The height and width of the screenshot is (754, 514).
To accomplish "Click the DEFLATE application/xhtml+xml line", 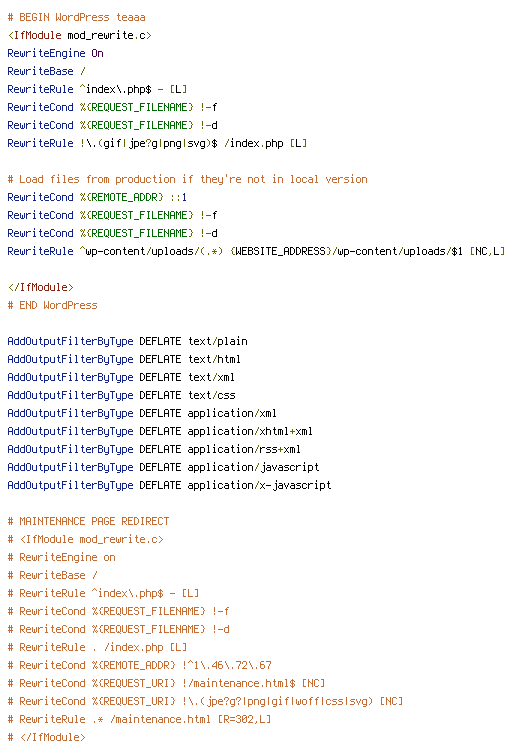I will click(x=160, y=431).
